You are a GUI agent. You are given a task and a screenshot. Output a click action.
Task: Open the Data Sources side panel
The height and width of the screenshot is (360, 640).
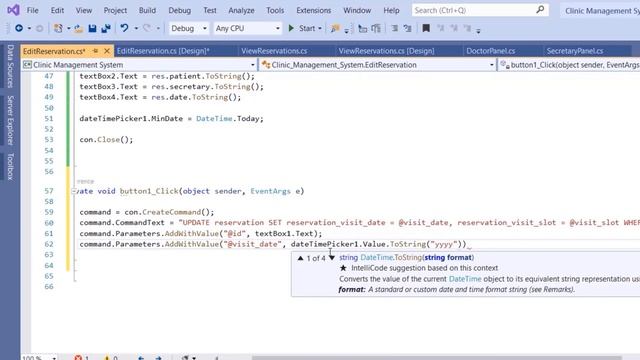pos(10,66)
